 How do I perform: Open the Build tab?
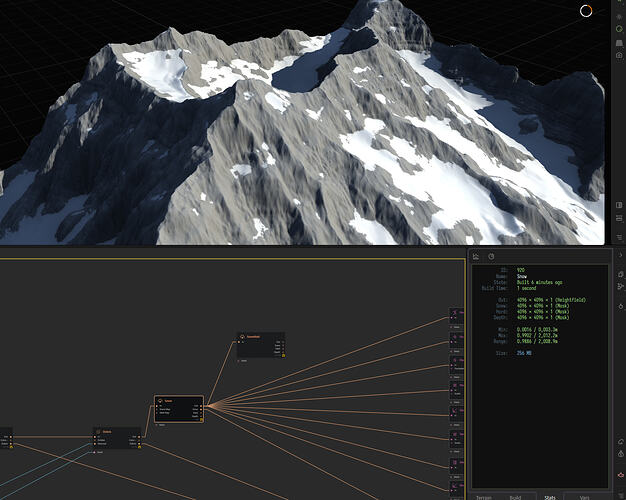tap(515, 497)
